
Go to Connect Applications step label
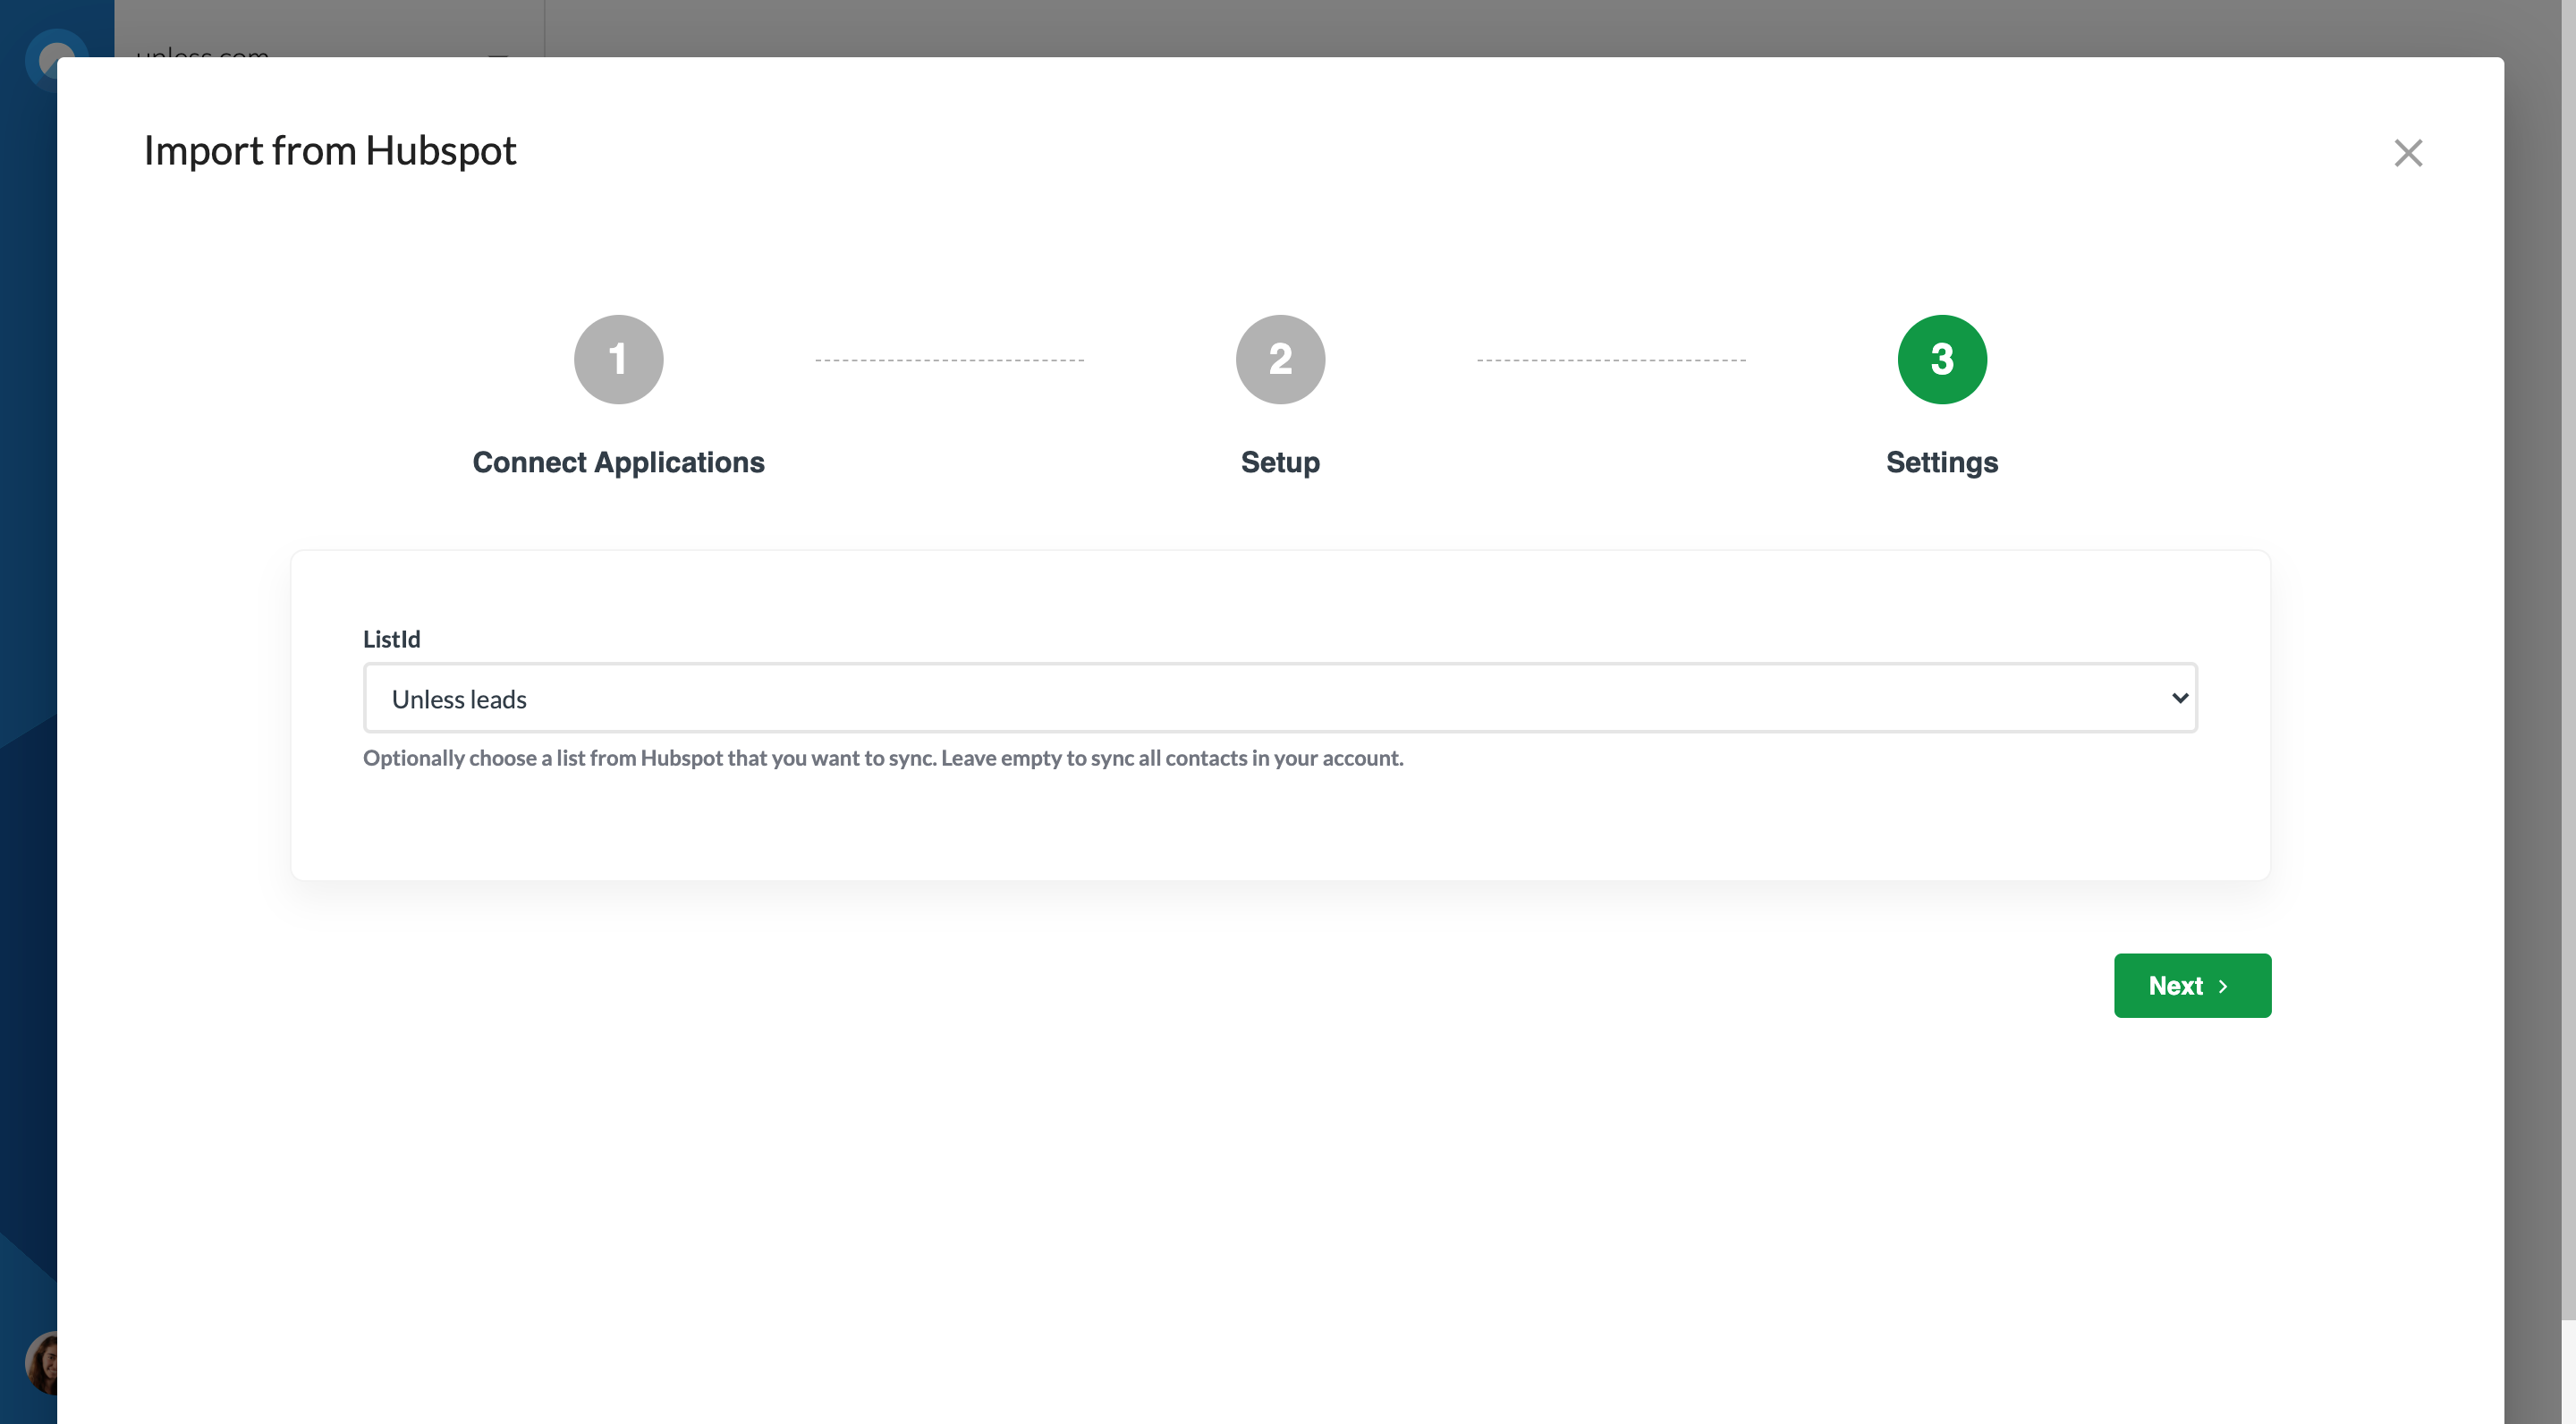(x=618, y=462)
